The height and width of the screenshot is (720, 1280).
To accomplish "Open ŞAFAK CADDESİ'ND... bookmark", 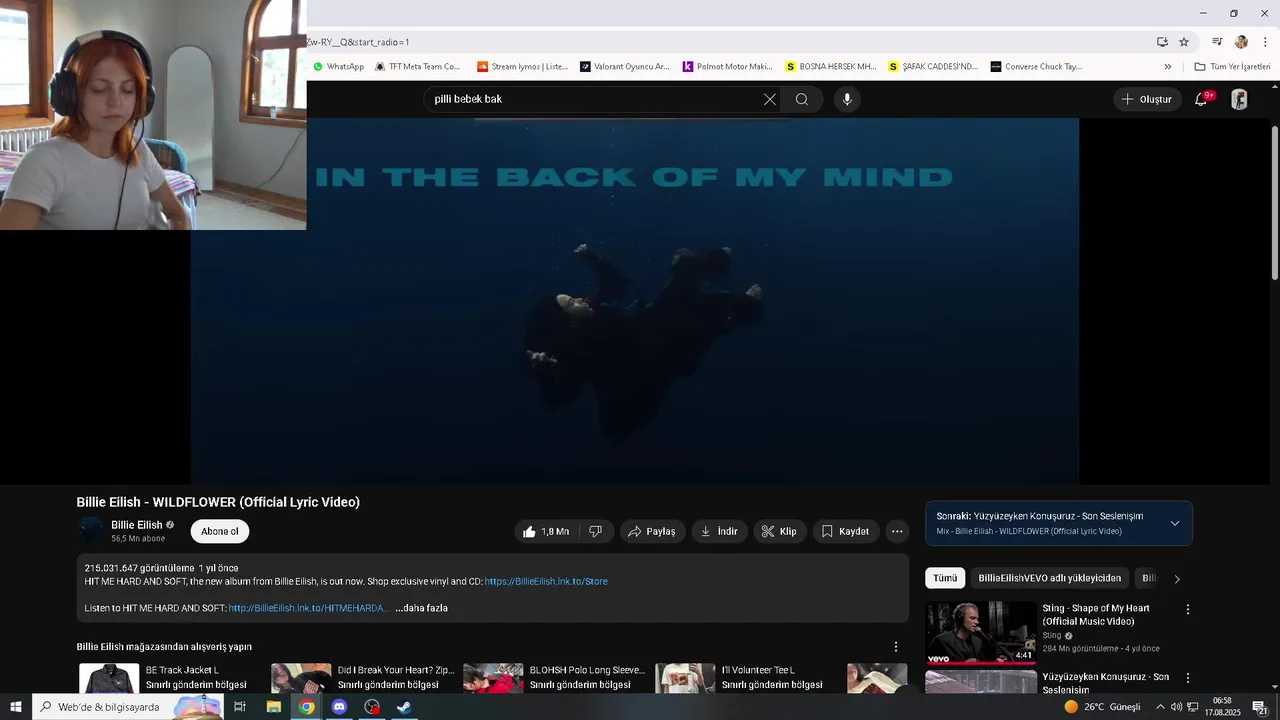I will (x=933, y=67).
